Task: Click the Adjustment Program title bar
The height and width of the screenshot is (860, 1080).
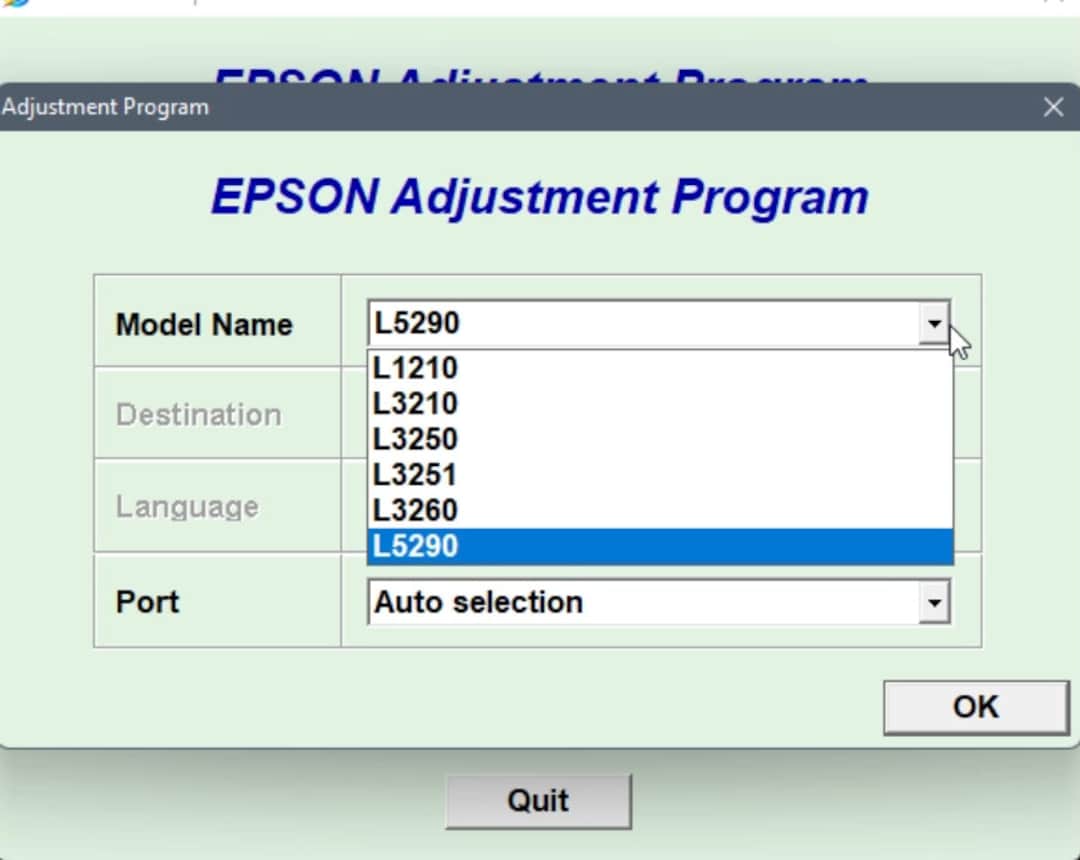Action: pos(400,106)
